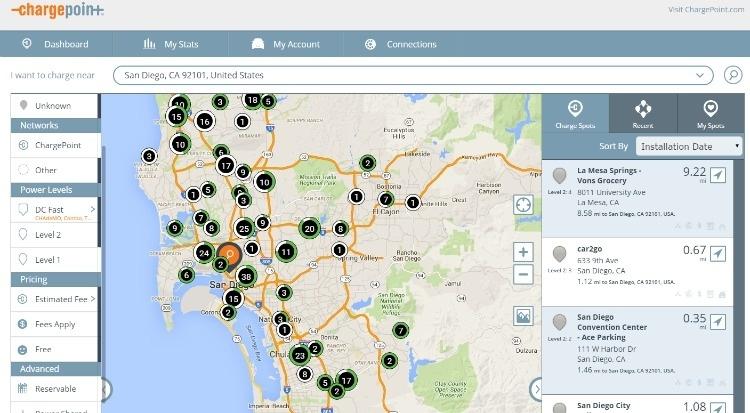Toggle the ChargePoint network filter

coord(55,145)
